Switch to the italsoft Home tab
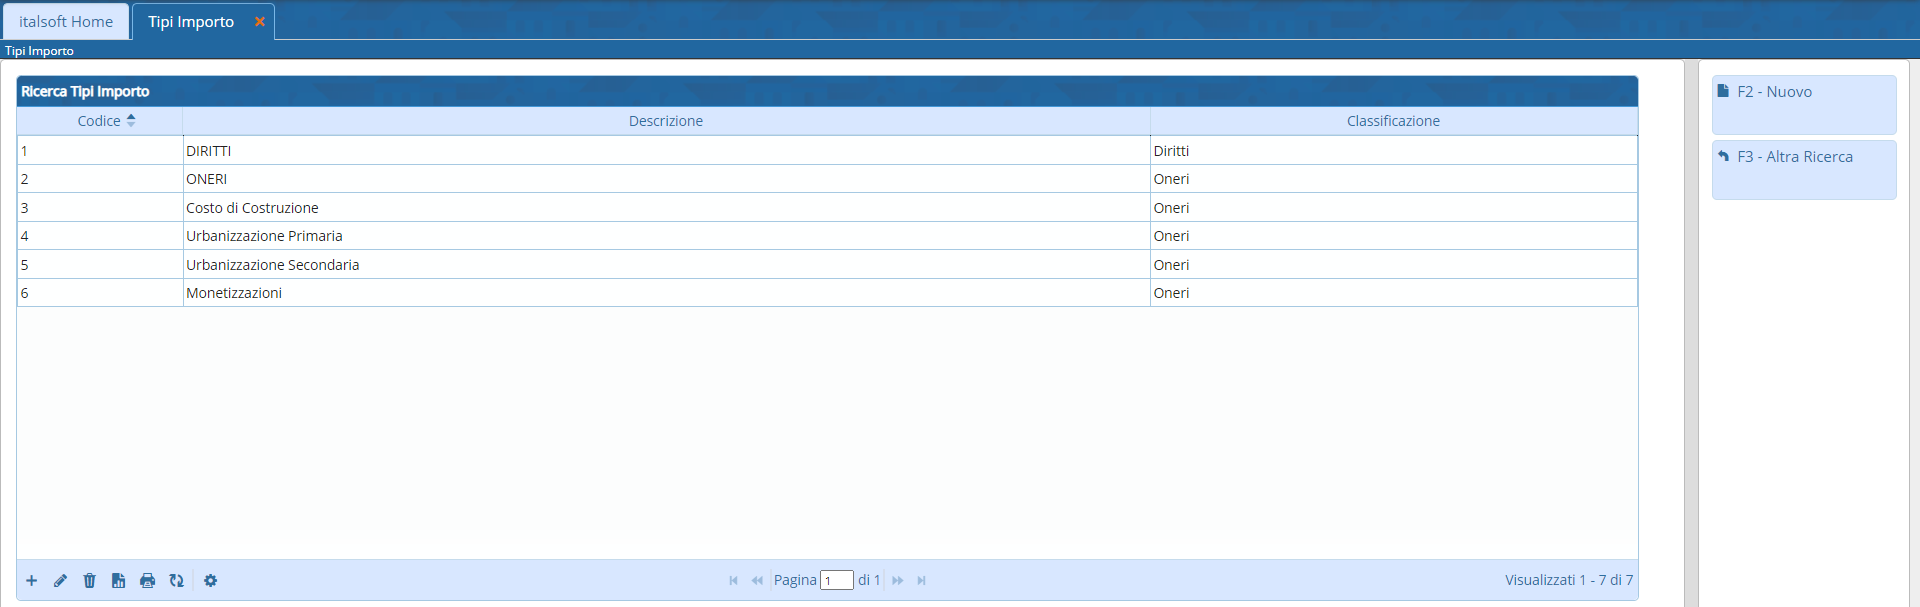 (x=66, y=22)
